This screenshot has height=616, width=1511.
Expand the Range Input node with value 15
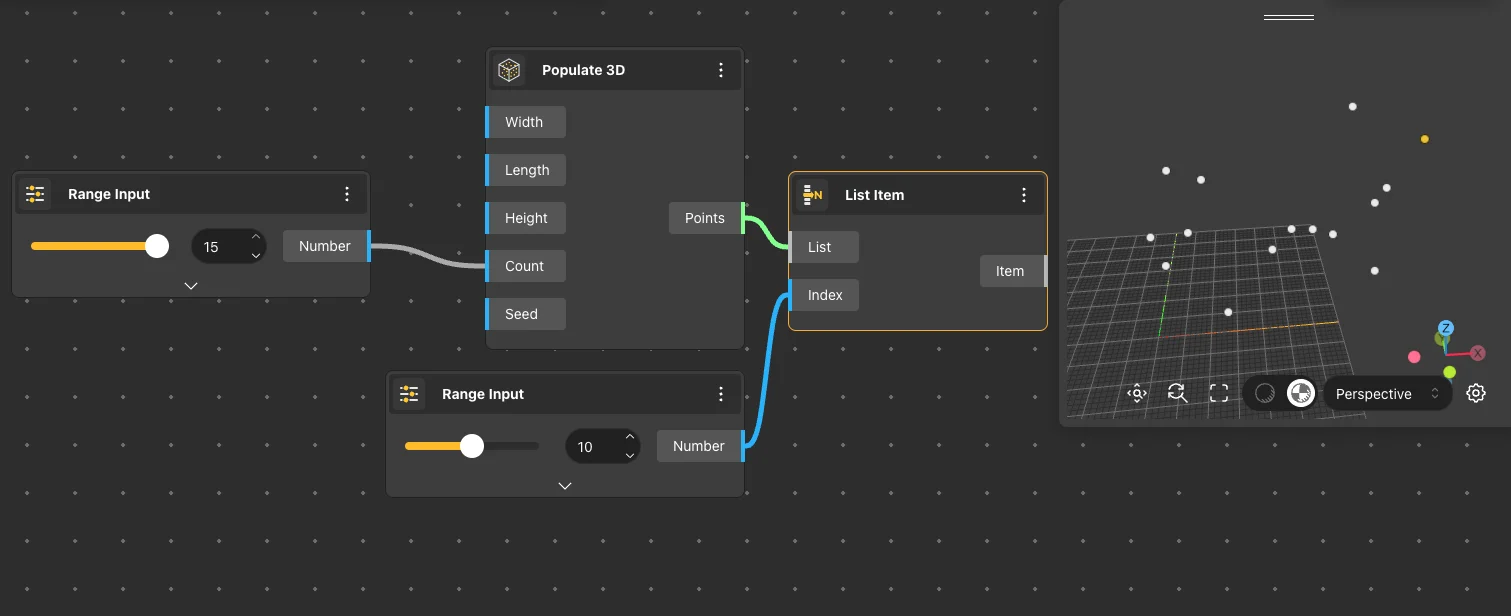191,286
